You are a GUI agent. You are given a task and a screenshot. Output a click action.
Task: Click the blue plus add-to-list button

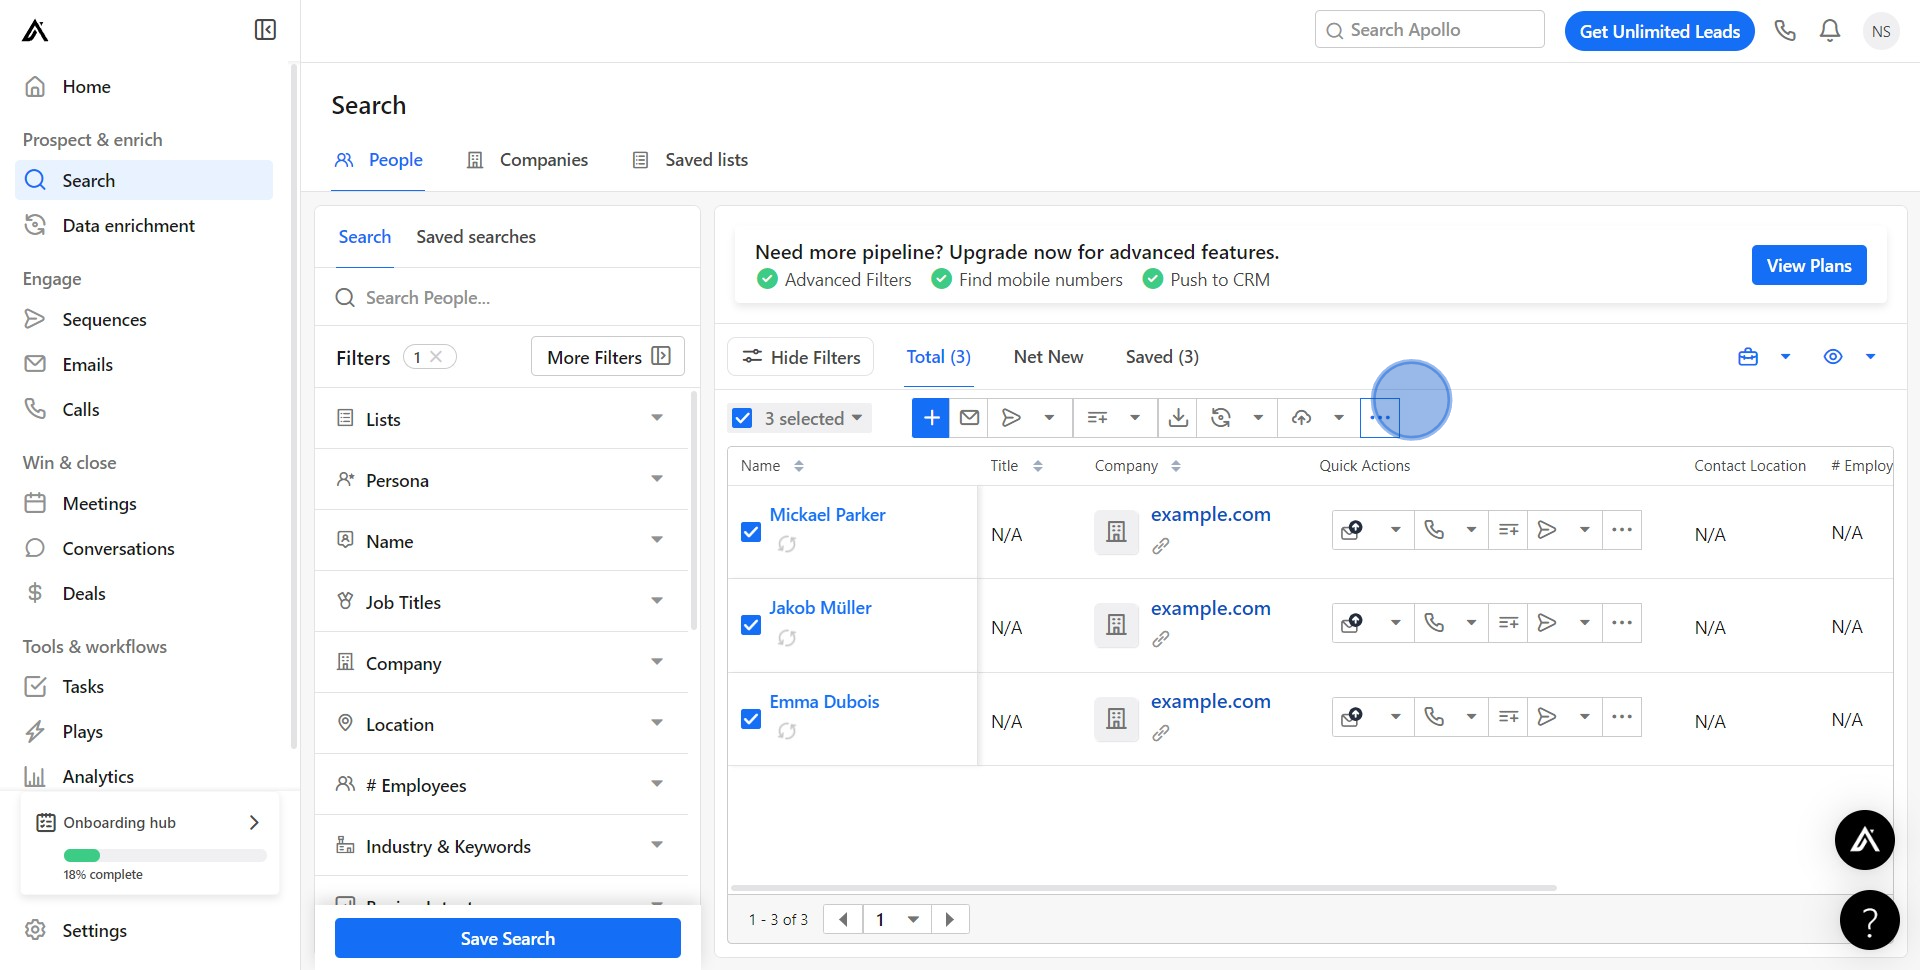(x=931, y=418)
